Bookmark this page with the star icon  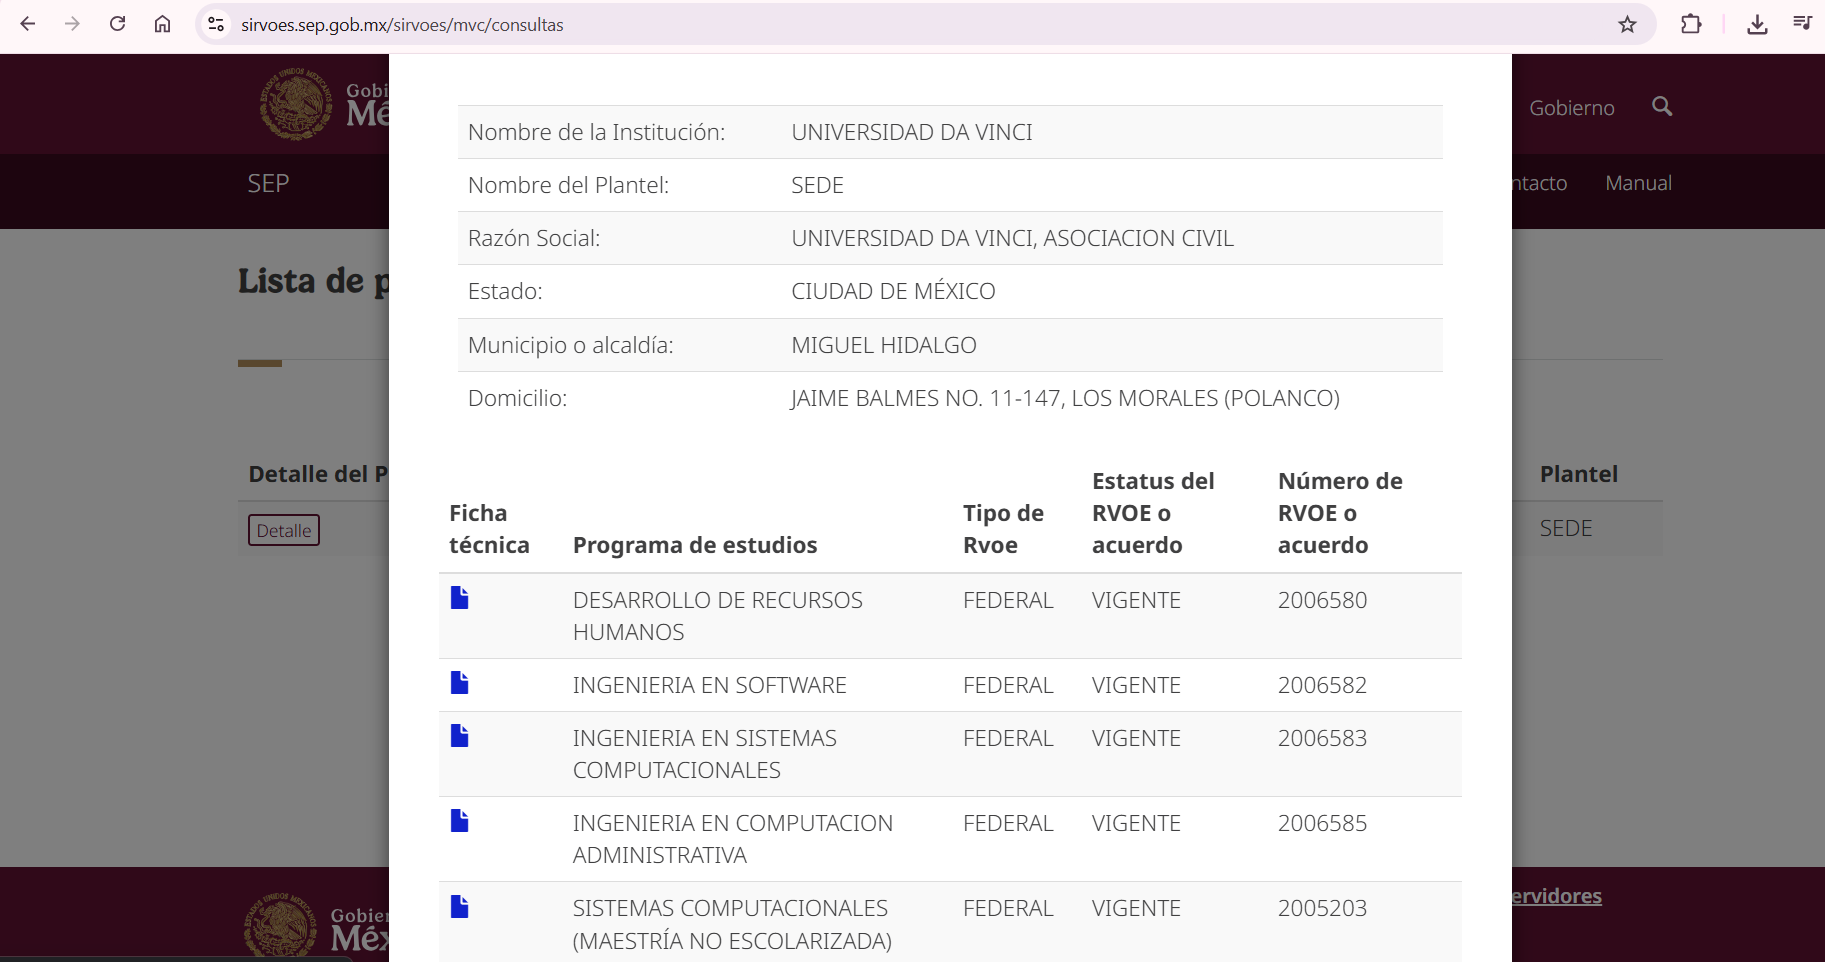1627,24
